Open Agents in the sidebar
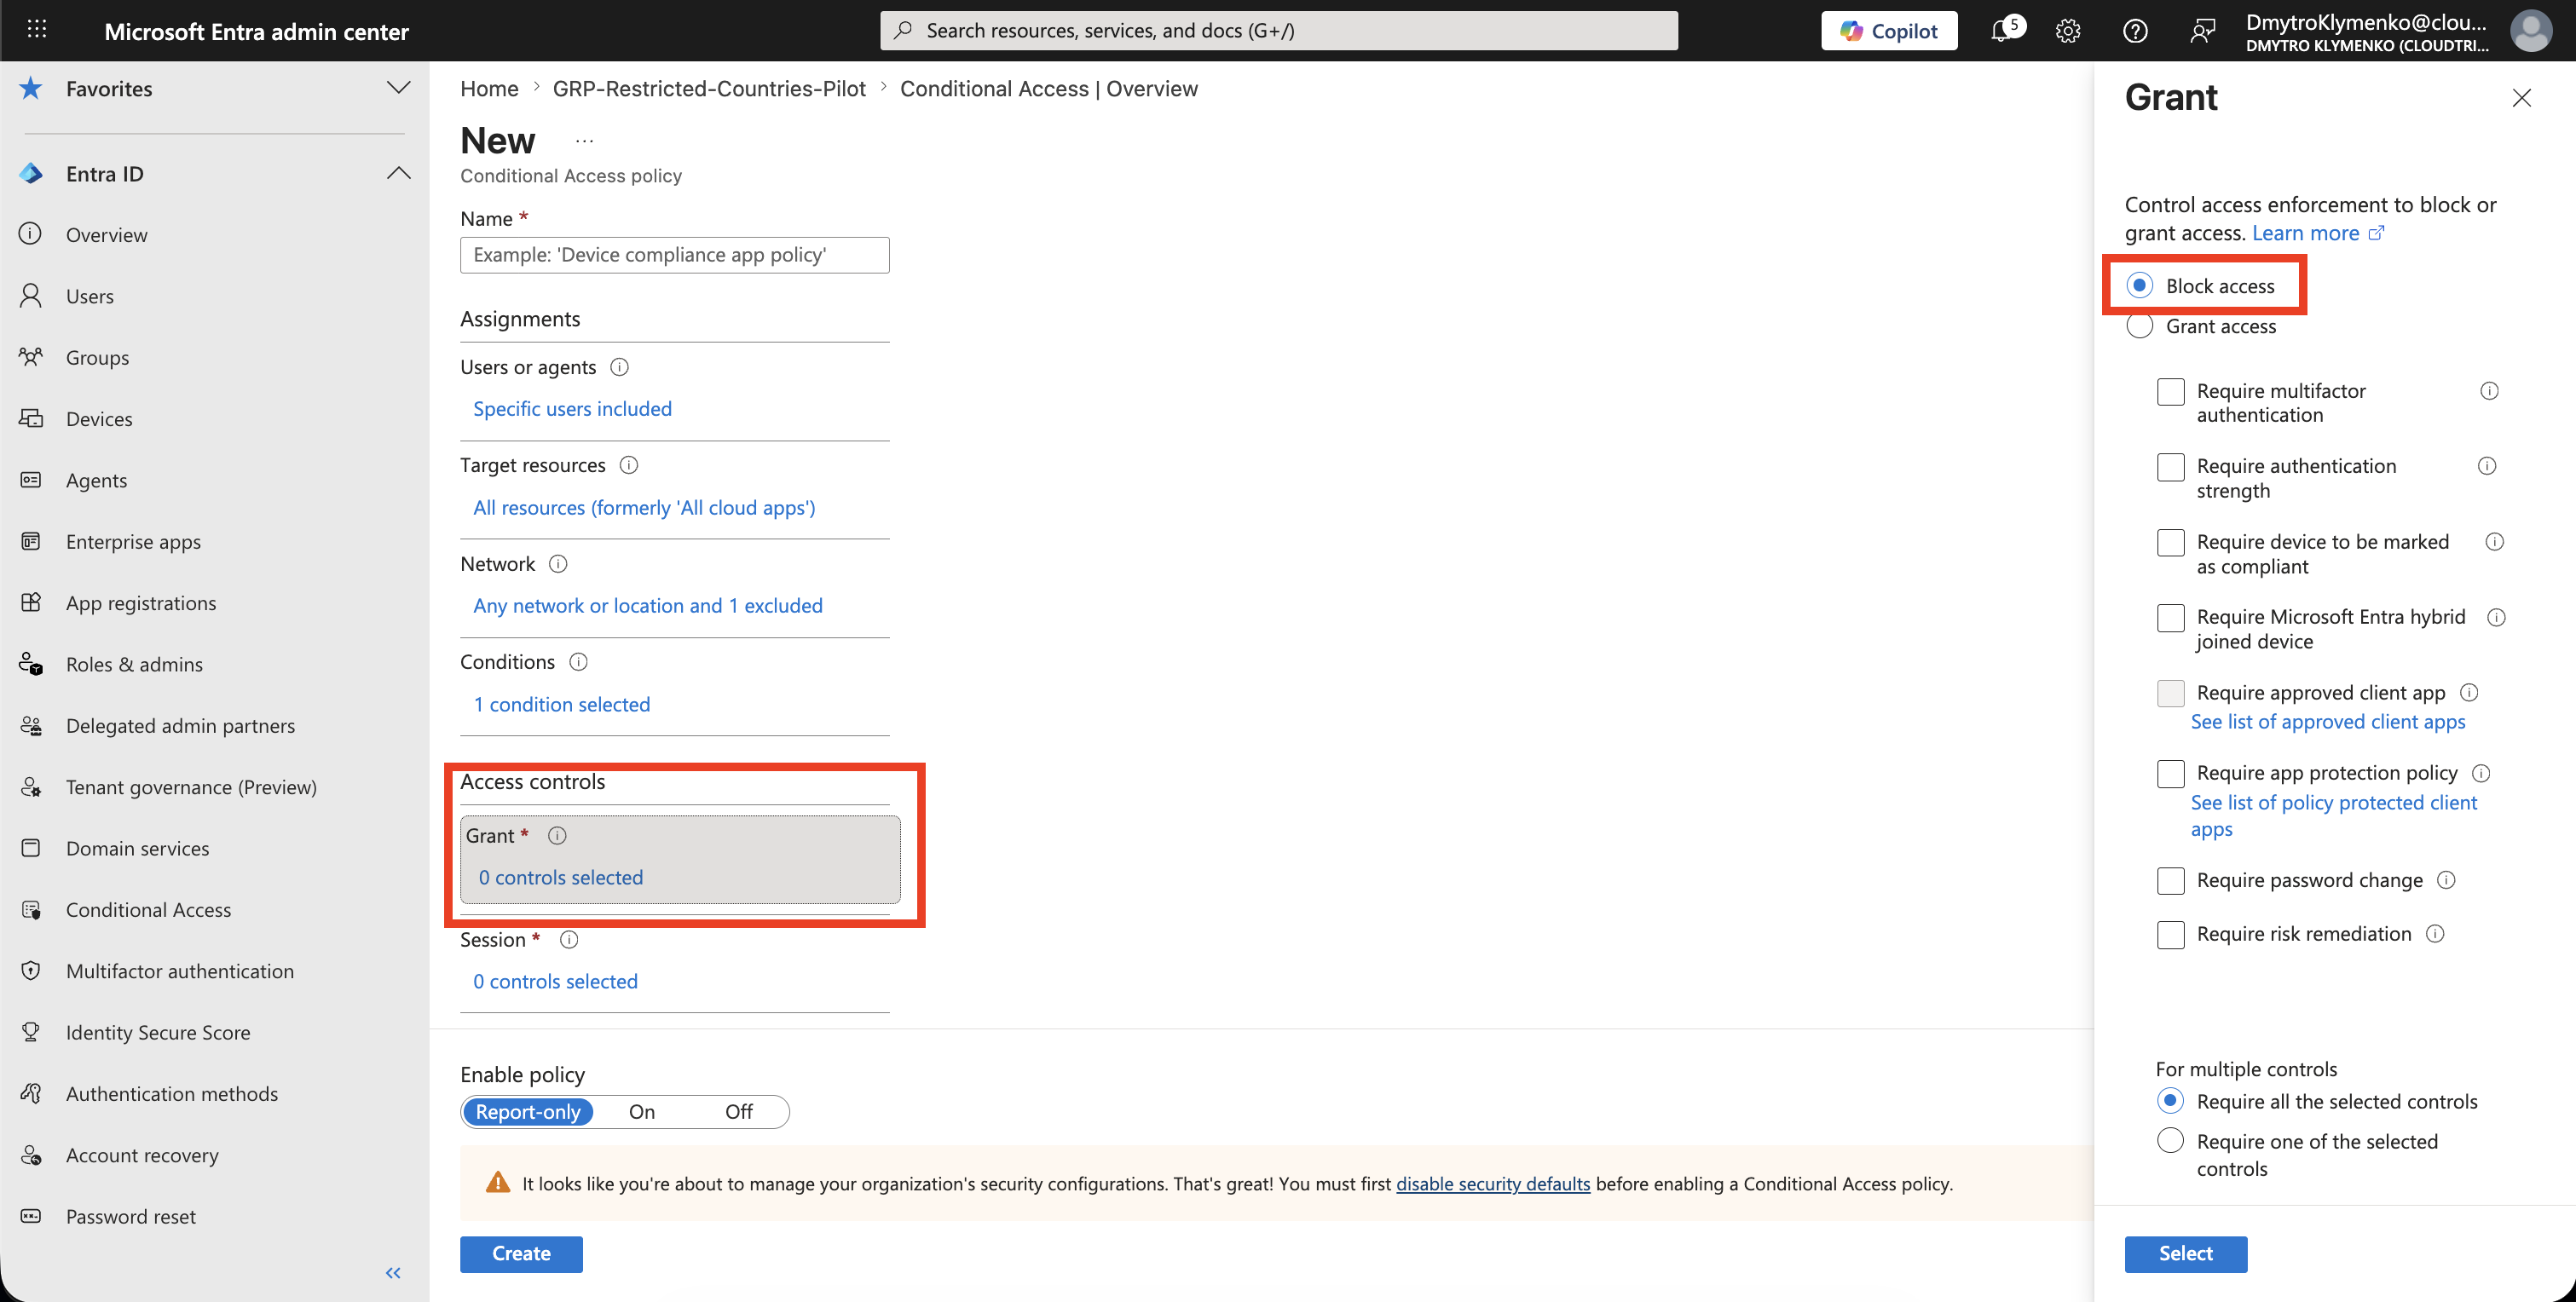 coord(96,480)
